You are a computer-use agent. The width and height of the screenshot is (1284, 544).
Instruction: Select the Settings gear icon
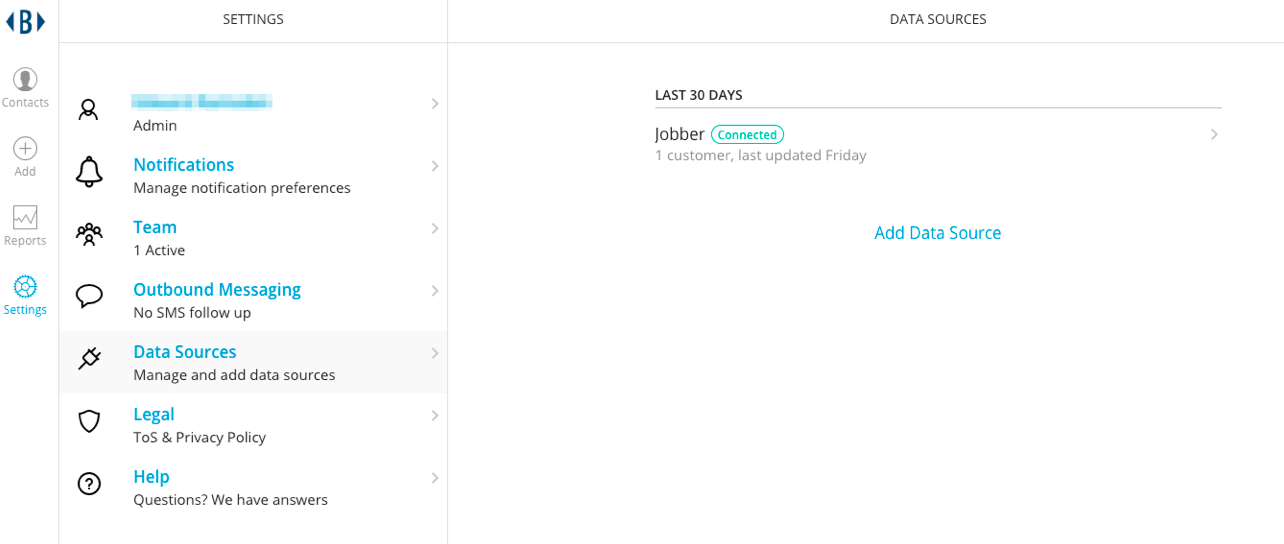pos(25,286)
